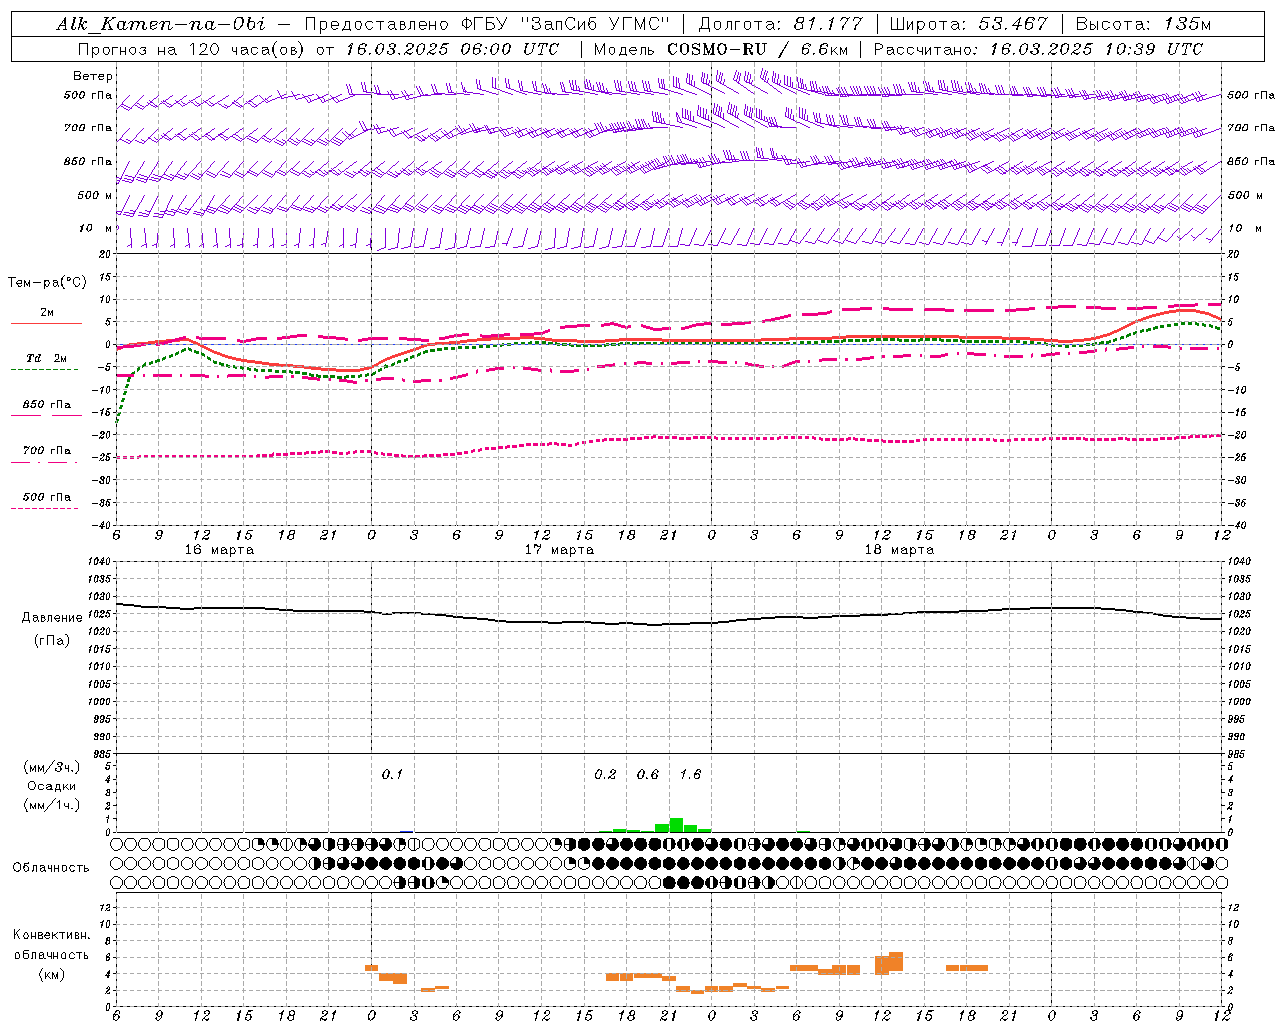Viewport: 1280px width, 1024px height.
Task: Click the 0.6 precipitation total value
Action: (648, 775)
